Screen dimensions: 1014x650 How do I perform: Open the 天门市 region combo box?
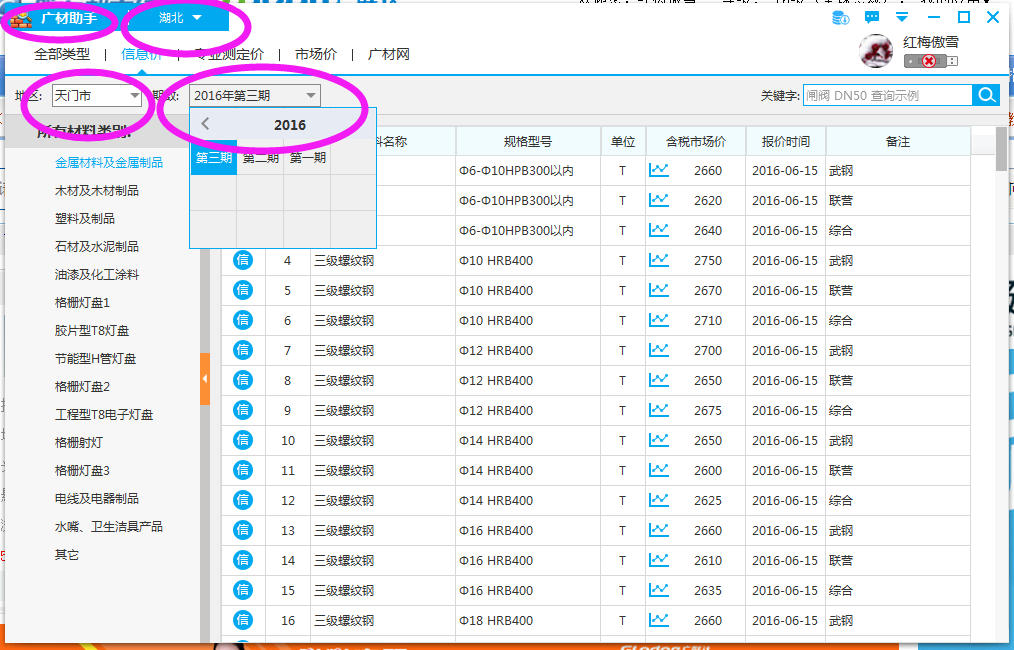click(97, 96)
